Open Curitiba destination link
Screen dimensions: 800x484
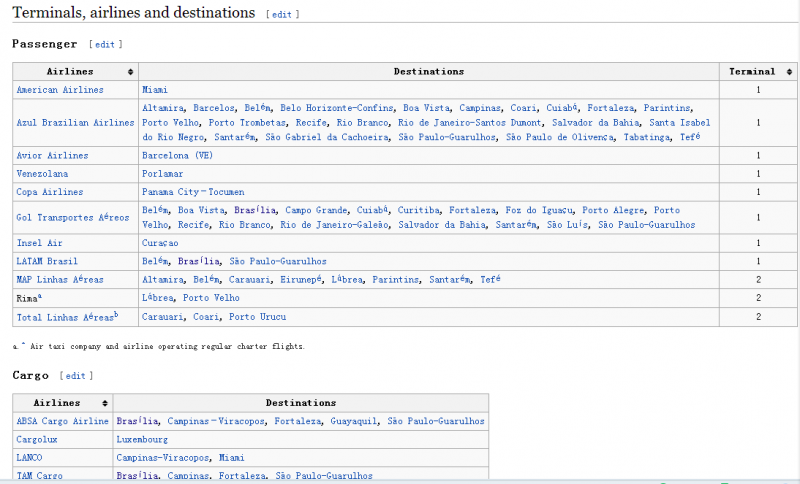[418, 210]
